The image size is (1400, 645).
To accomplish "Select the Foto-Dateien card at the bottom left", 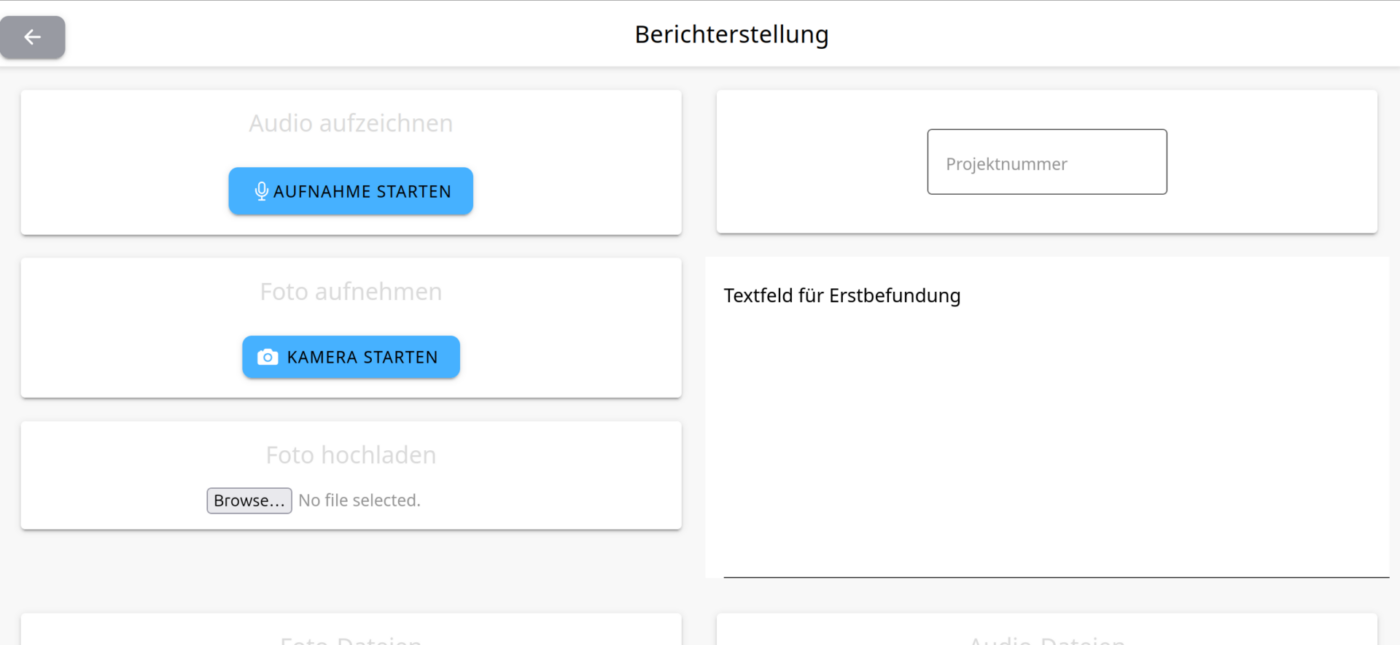I will [351, 629].
